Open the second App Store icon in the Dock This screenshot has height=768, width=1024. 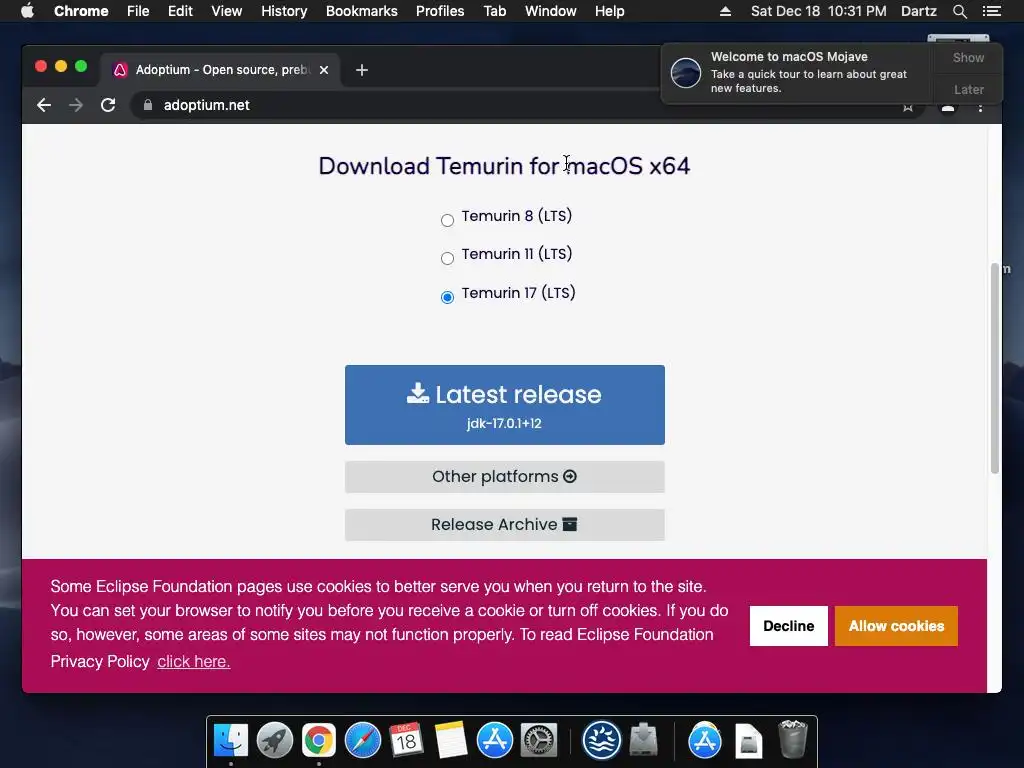705,741
